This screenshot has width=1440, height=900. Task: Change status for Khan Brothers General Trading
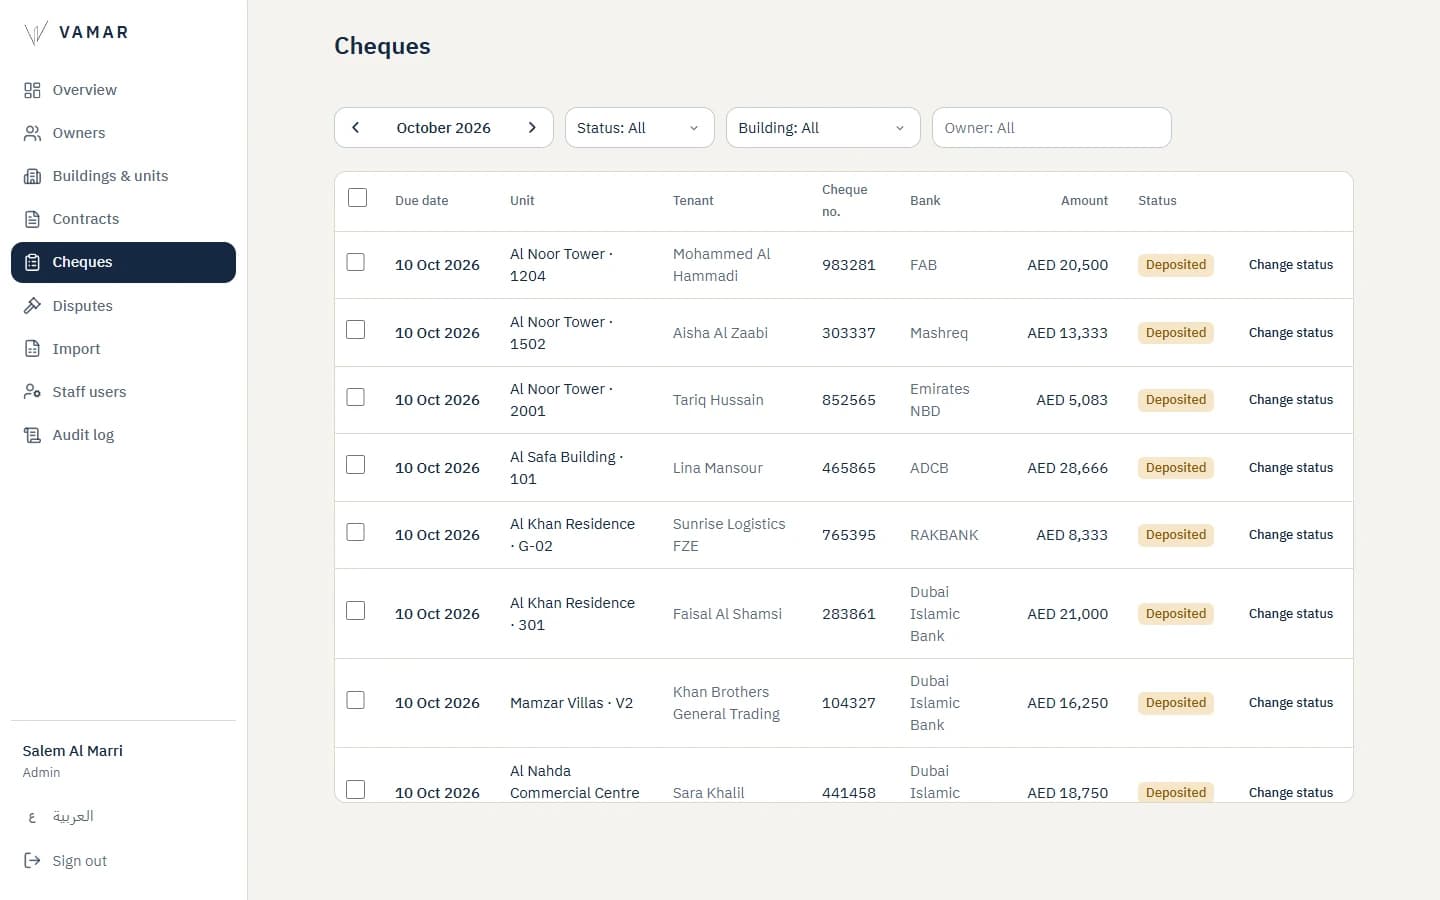pyautogui.click(x=1291, y=703)
